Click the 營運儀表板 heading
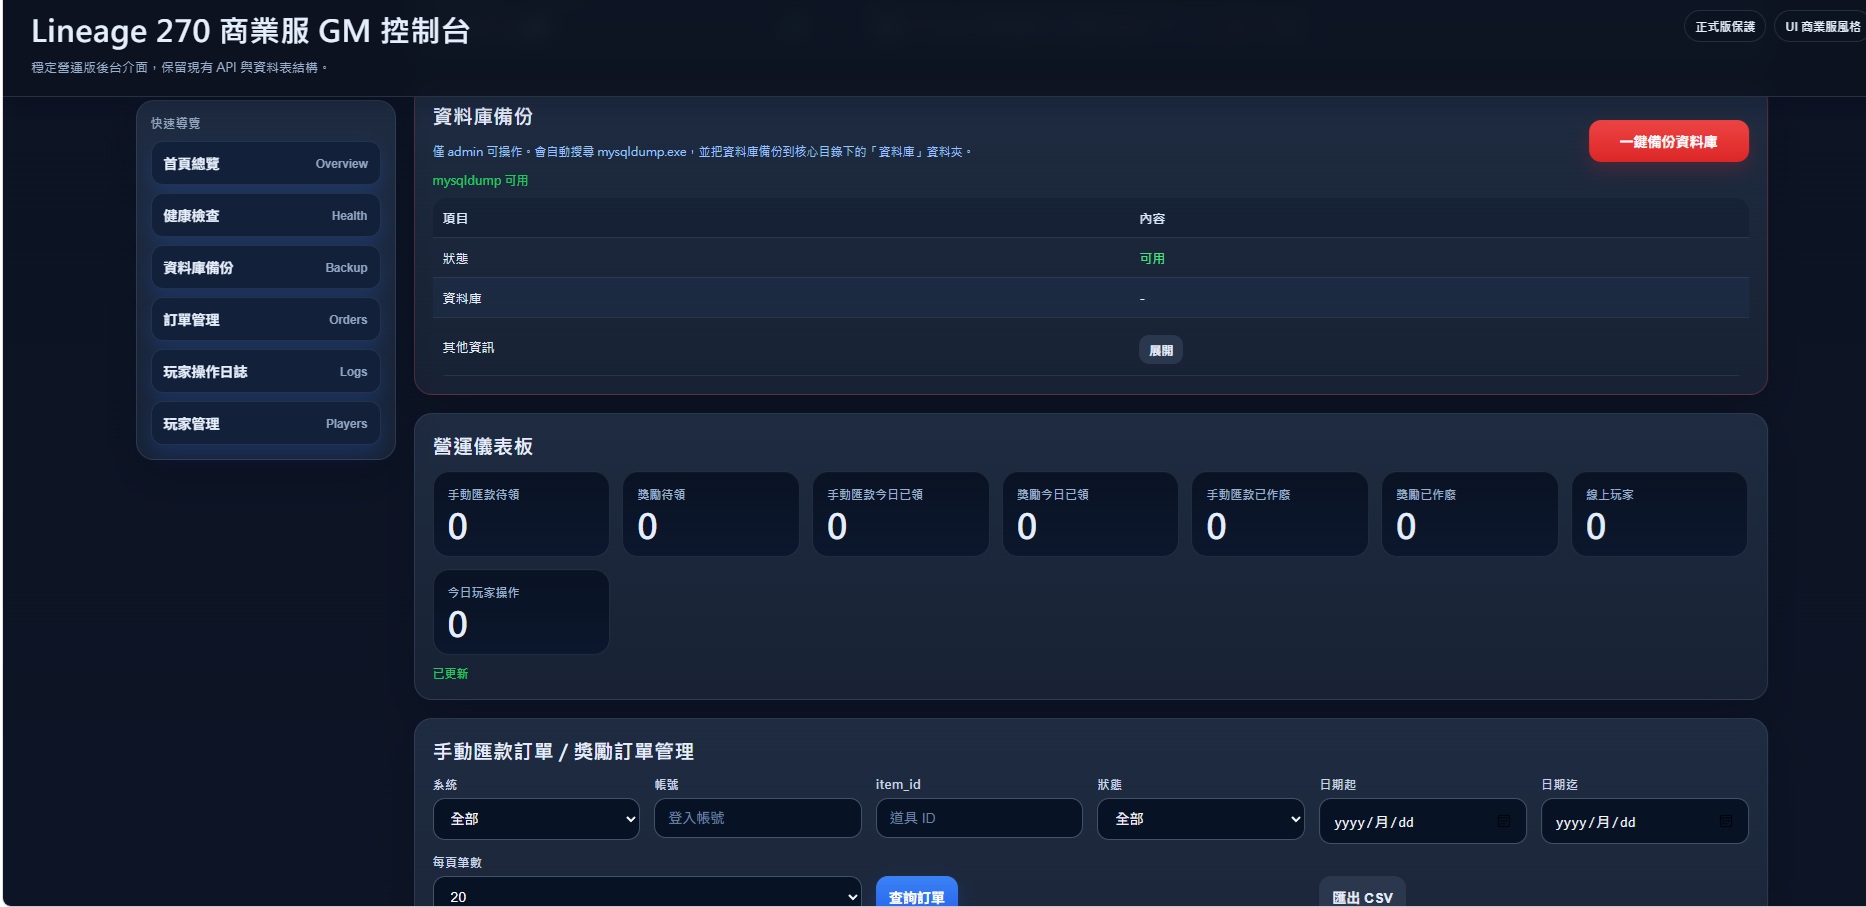 (483, 446)
